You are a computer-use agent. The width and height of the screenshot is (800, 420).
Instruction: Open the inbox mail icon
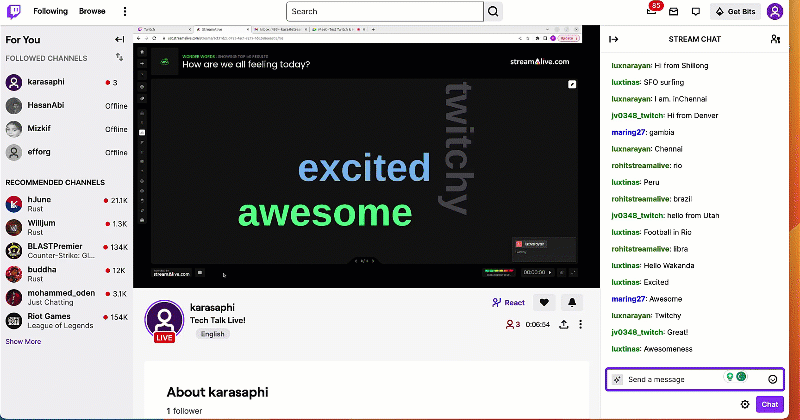tap(673, 11)
